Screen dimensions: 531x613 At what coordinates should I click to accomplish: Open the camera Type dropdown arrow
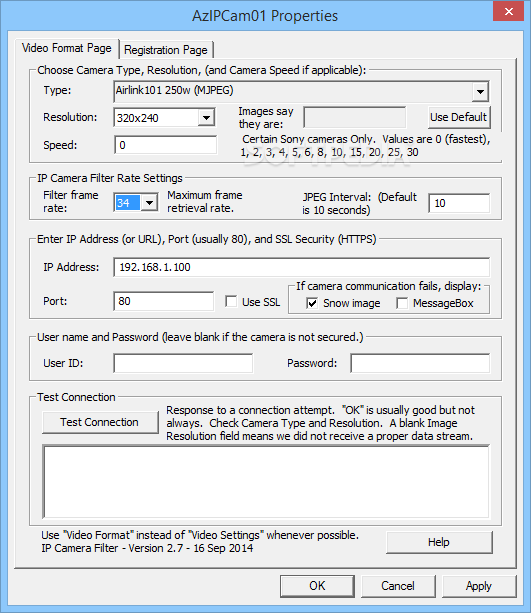[480, 92]
